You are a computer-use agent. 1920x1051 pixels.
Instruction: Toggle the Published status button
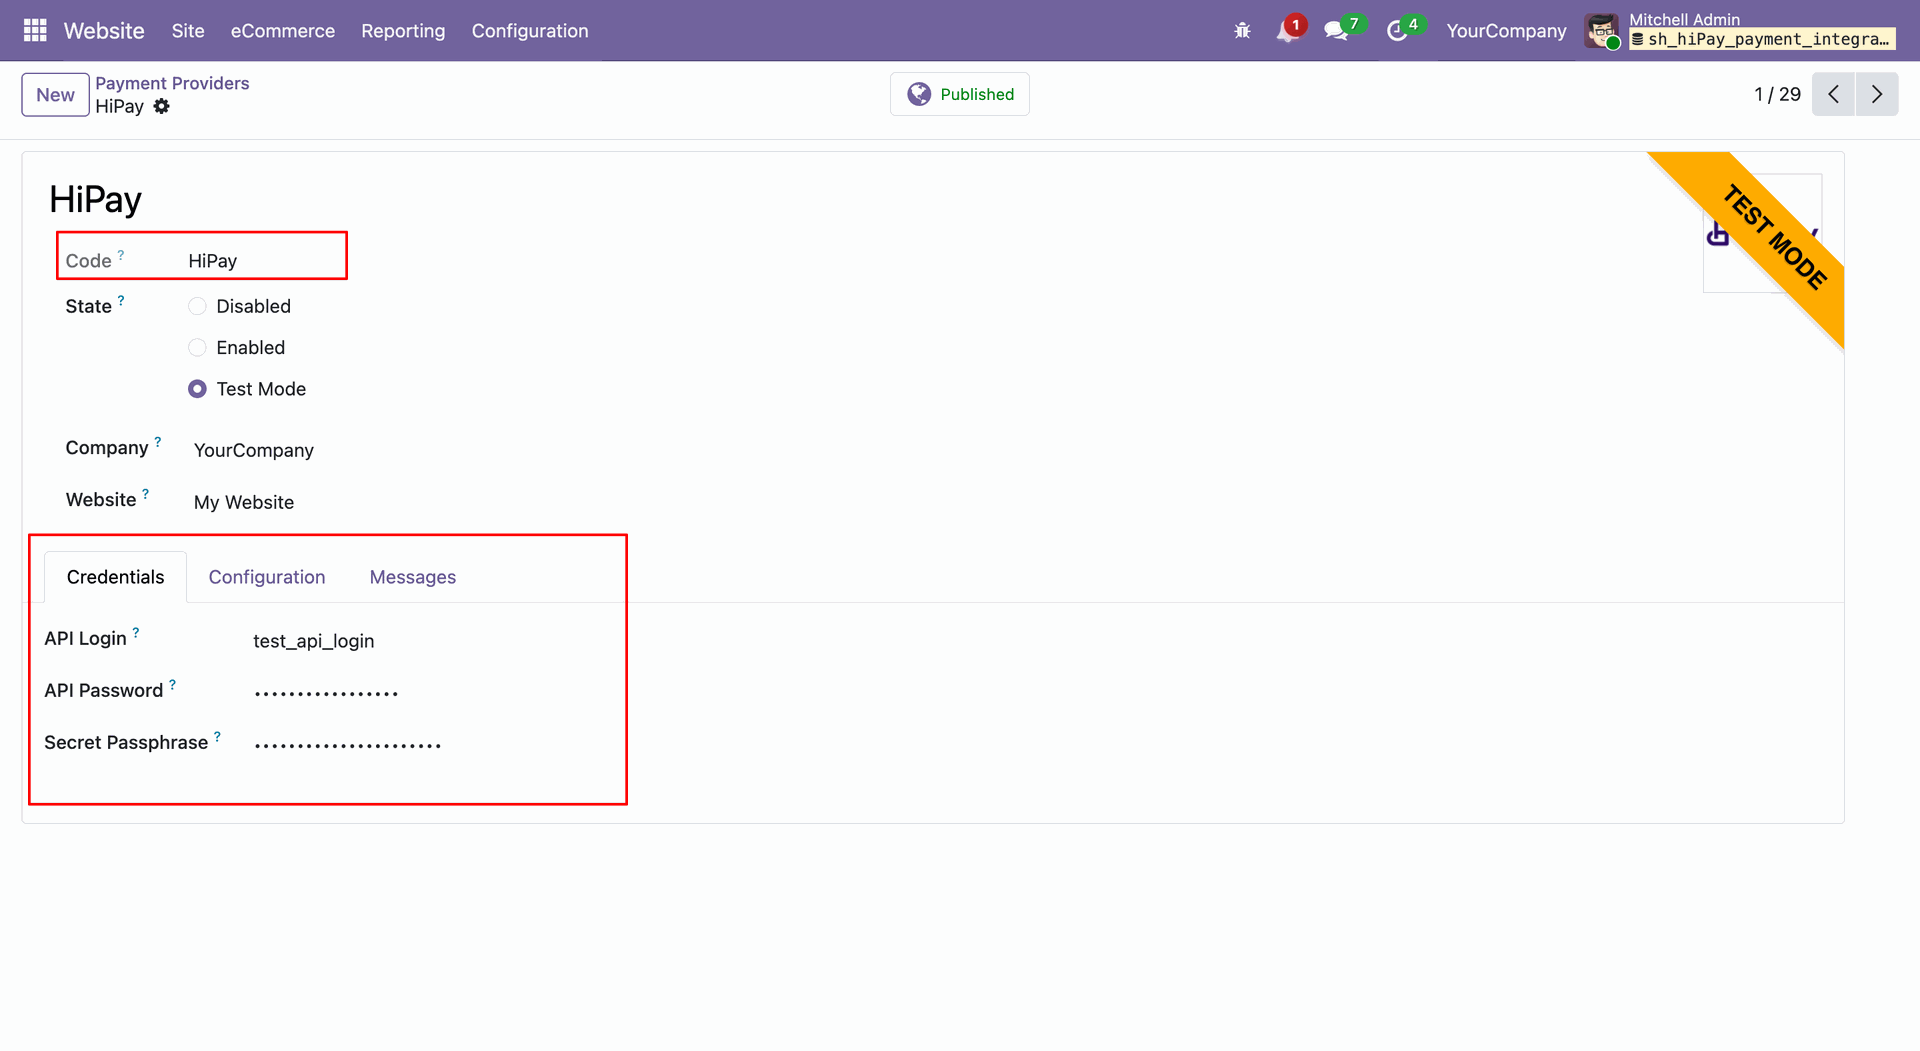pos(960,94)
